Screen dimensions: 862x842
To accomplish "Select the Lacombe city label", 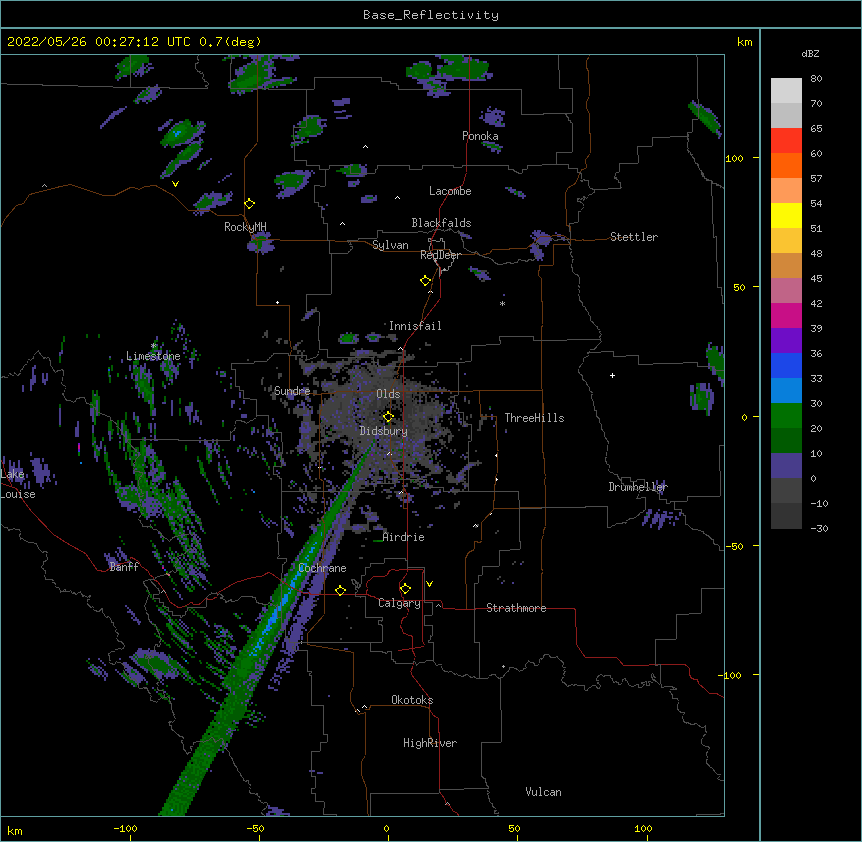I will 450,191.
